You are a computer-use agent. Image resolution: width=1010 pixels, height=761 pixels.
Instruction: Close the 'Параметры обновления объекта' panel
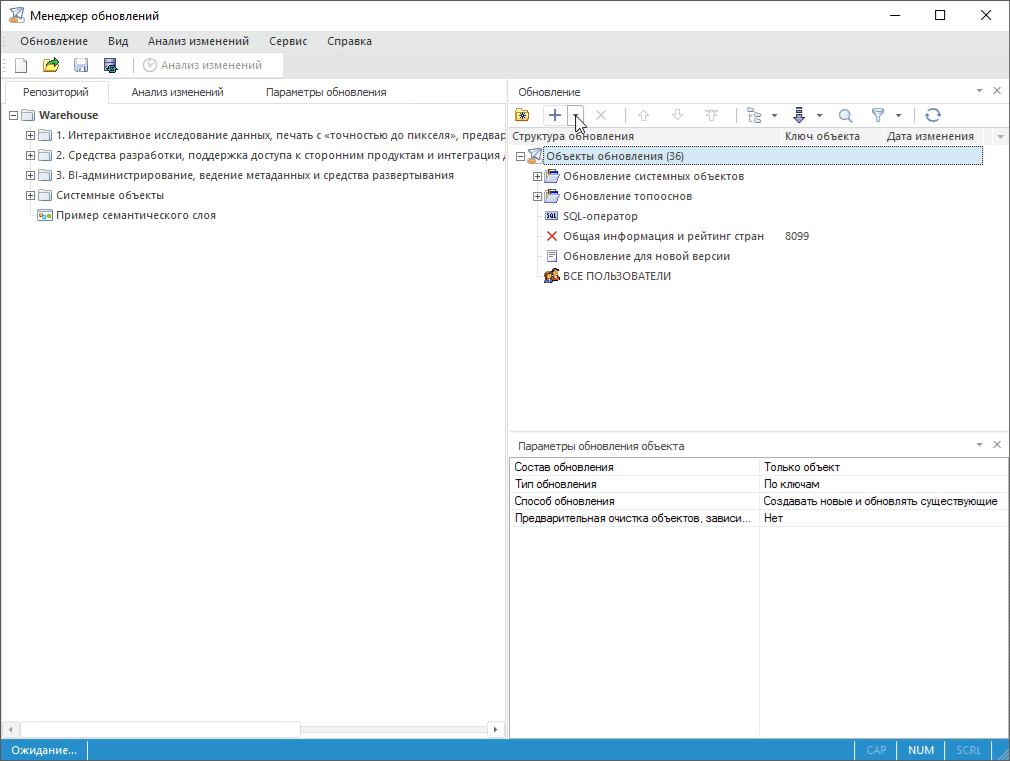click(996, 445)
